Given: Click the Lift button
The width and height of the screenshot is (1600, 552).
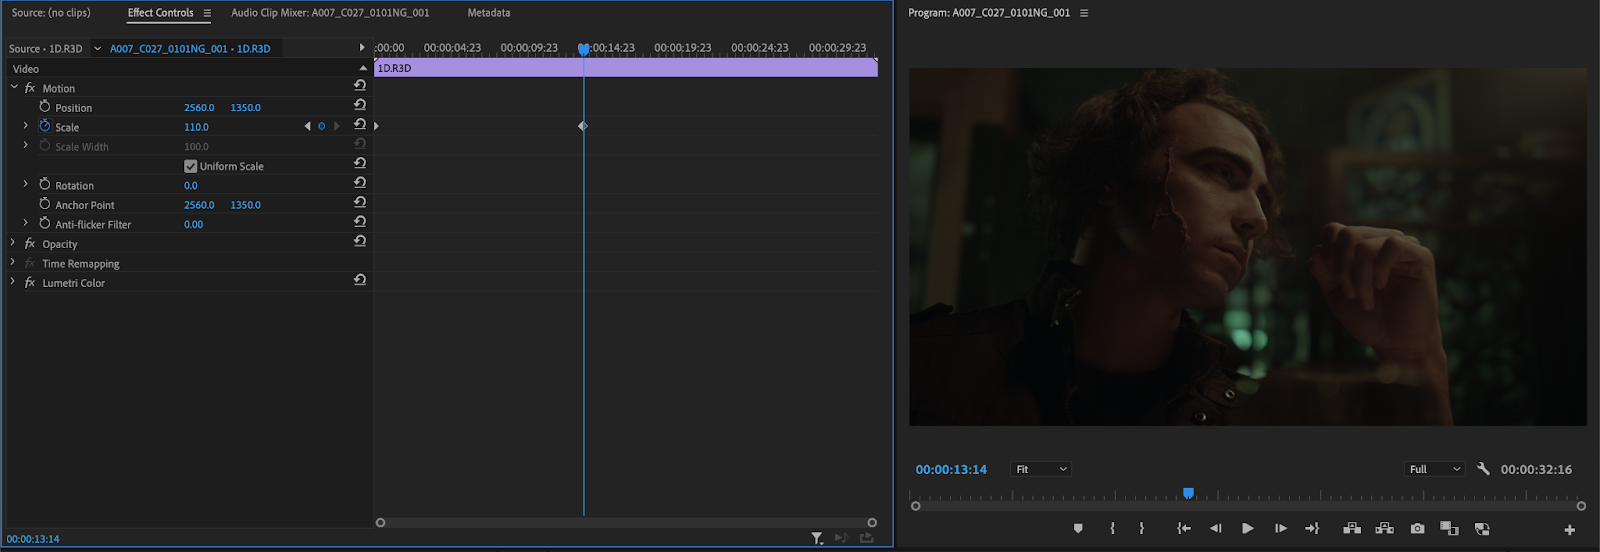Looking at the screenshot, I should [x=1352, y=529].
